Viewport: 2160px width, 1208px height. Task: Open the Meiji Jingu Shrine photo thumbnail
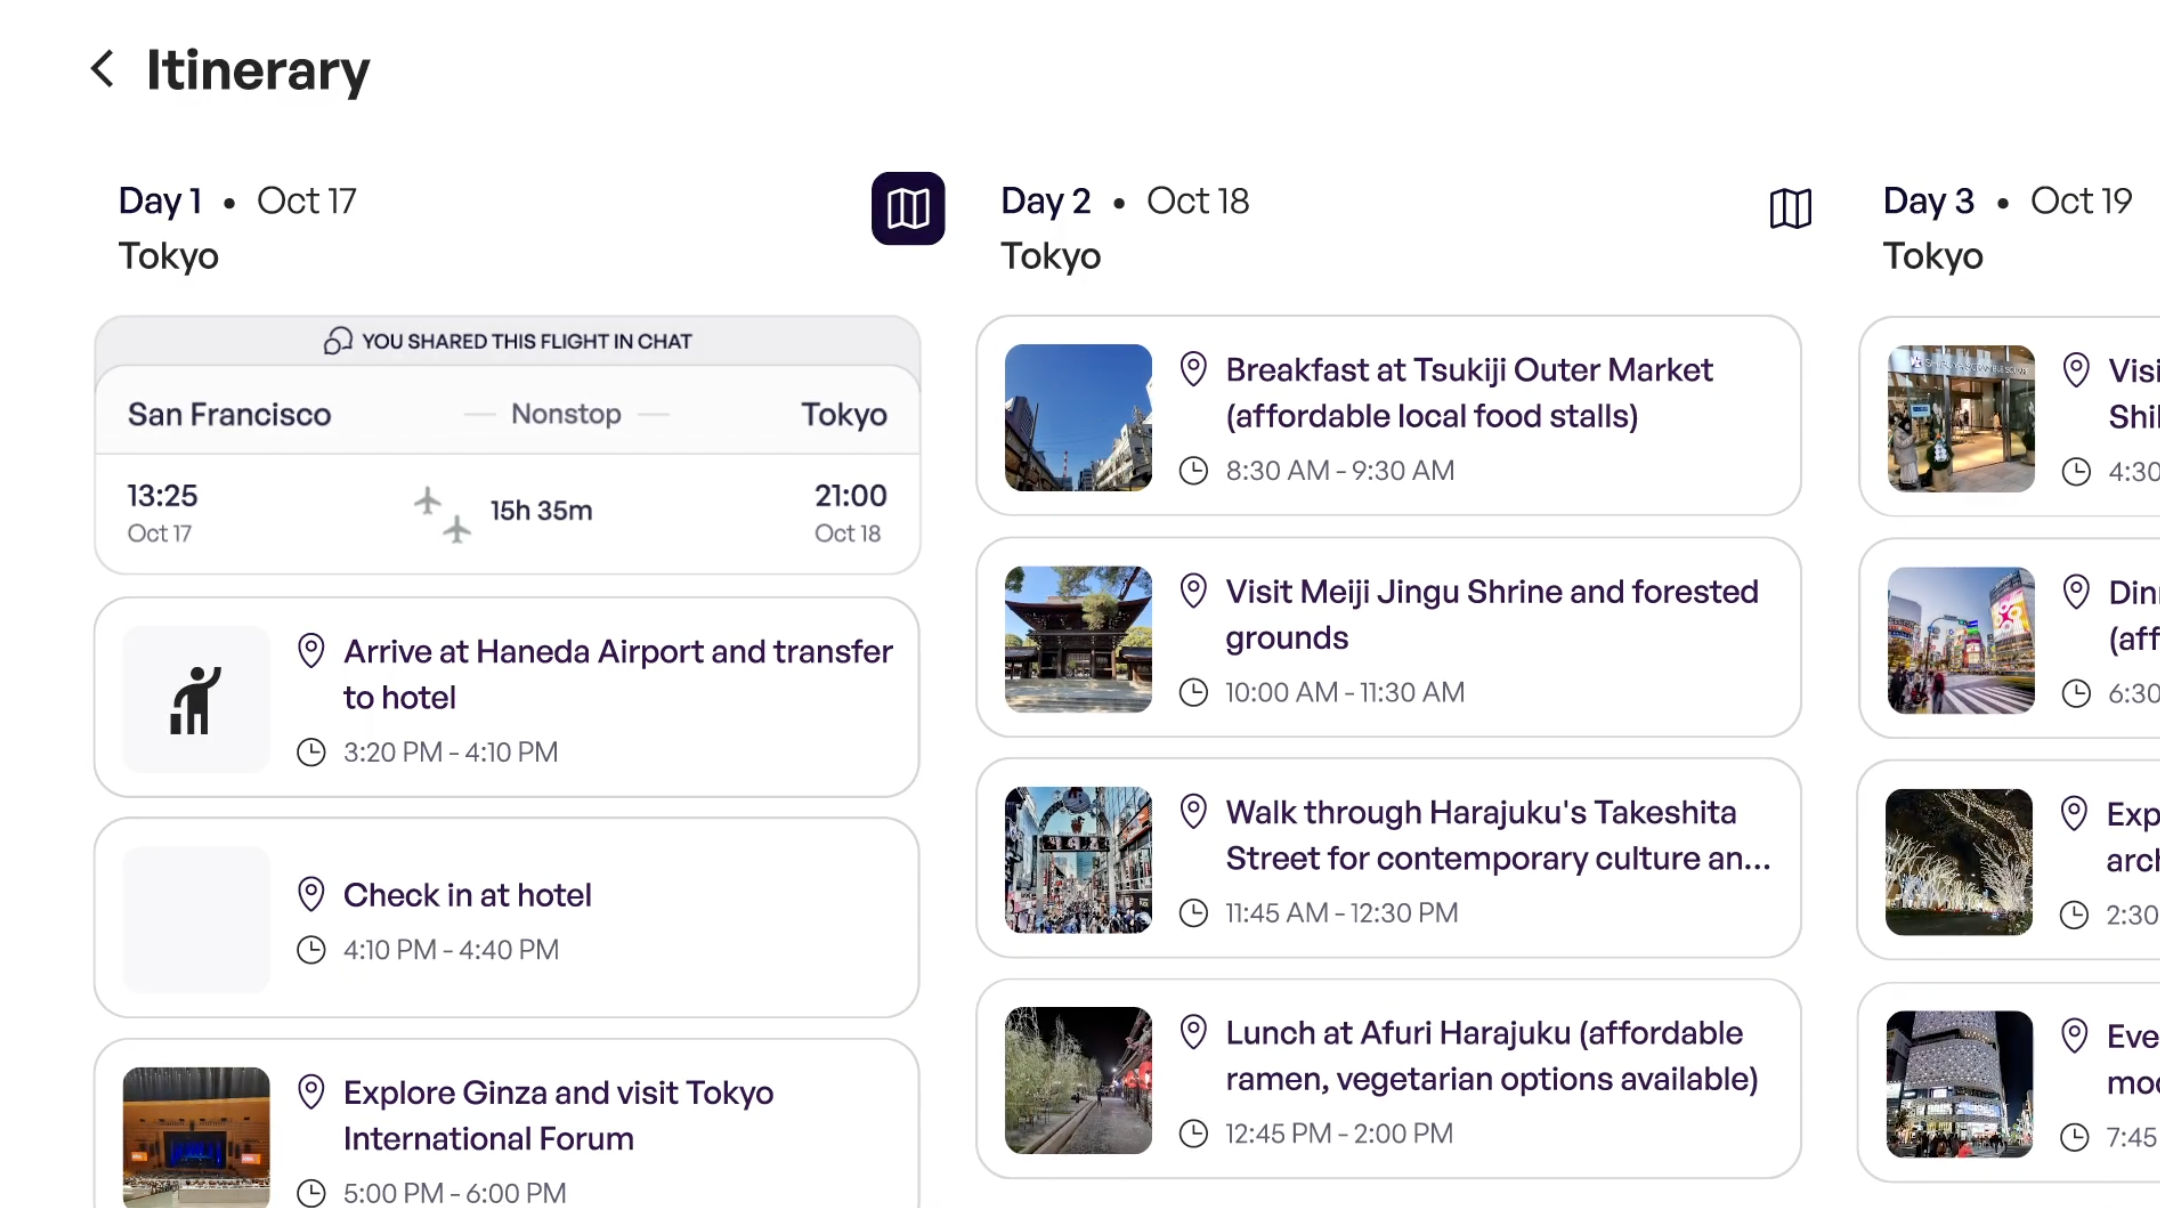coord(1078,639)
